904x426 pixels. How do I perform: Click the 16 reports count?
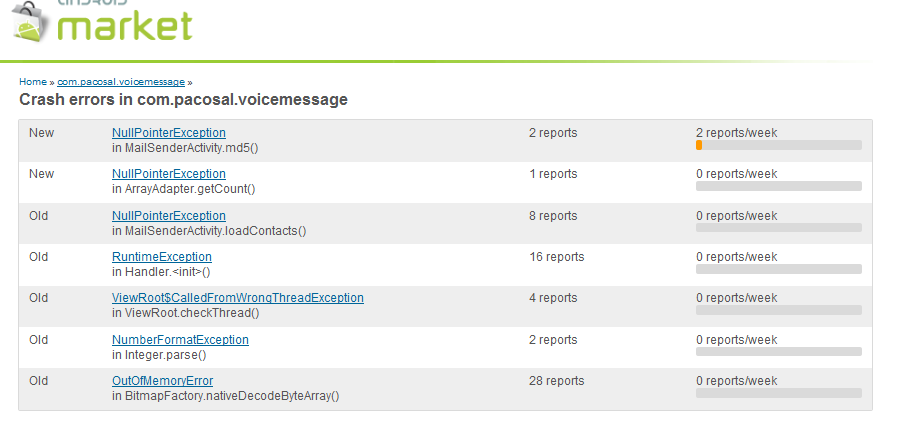click(x=556, y=257)
